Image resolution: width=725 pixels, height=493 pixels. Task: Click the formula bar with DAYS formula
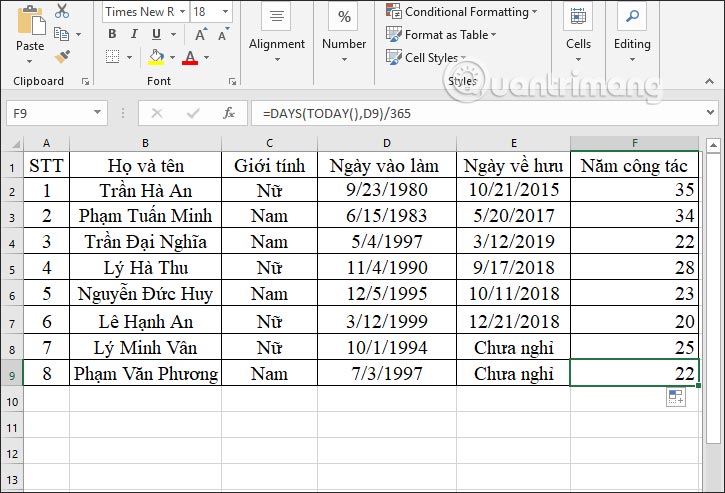[479, 113]
